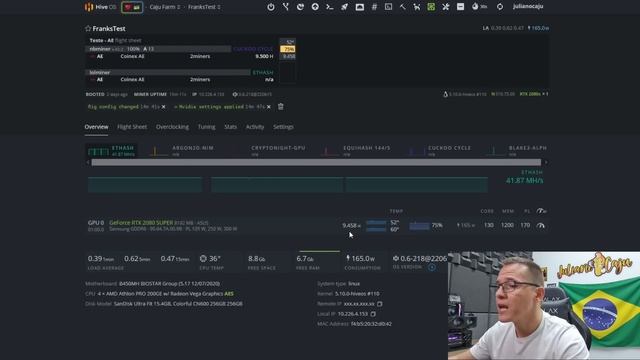Click the yellow 75% fan cell in summary
This screenshot has height=360, width=640.
[288, 49]
